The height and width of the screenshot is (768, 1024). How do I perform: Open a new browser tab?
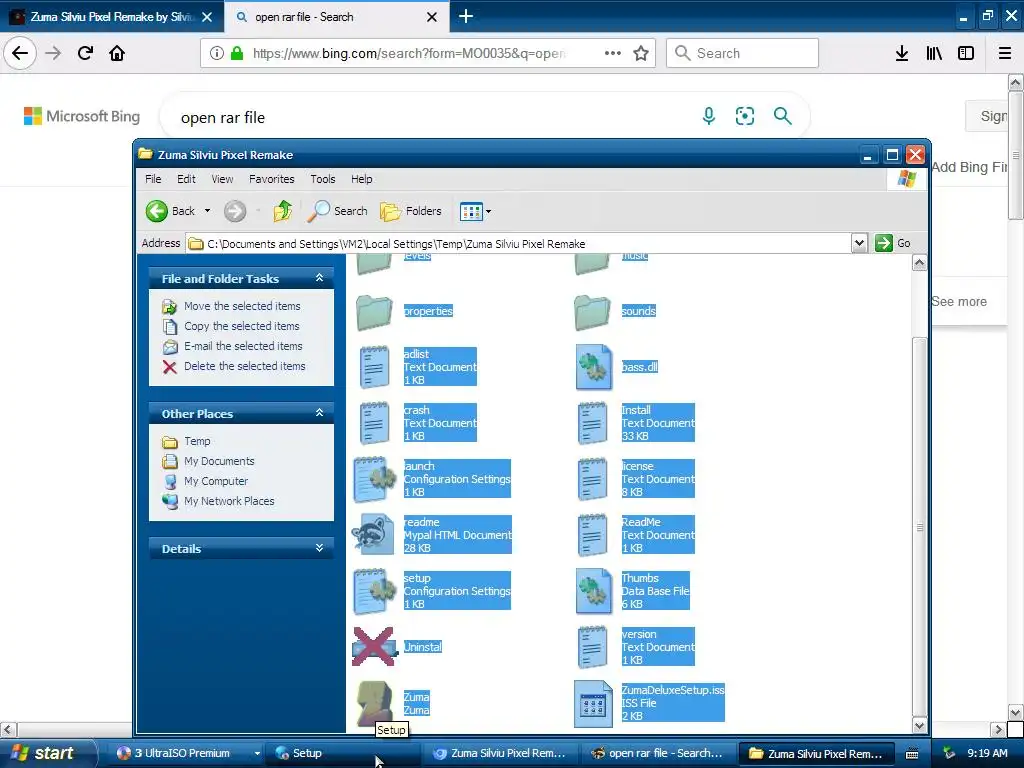pyautogui.click(x=466, y=16)
